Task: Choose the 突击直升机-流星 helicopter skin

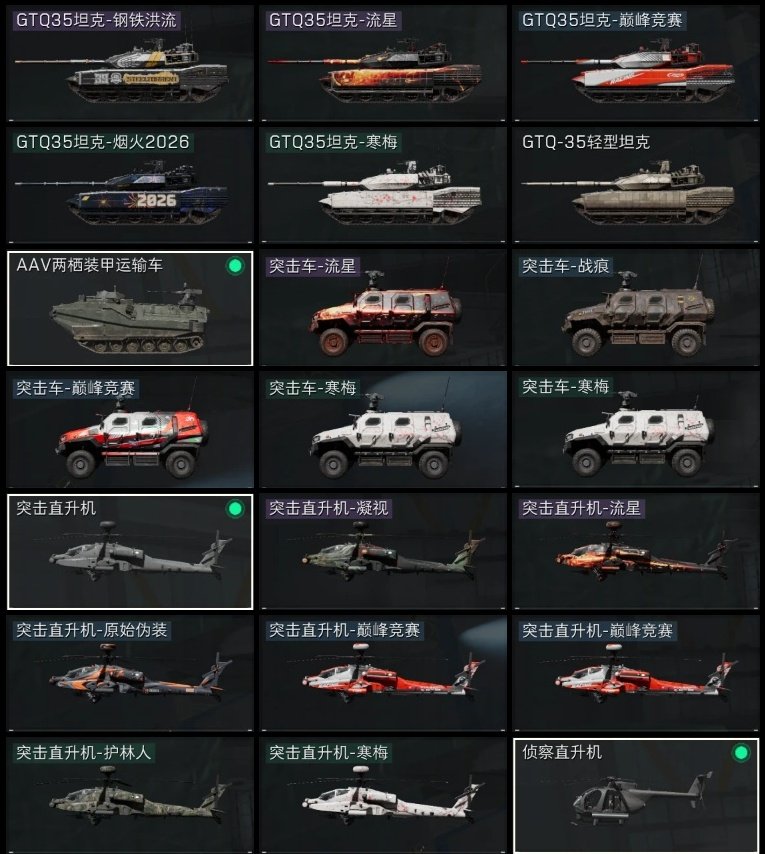Action: [x=635, y=551]
